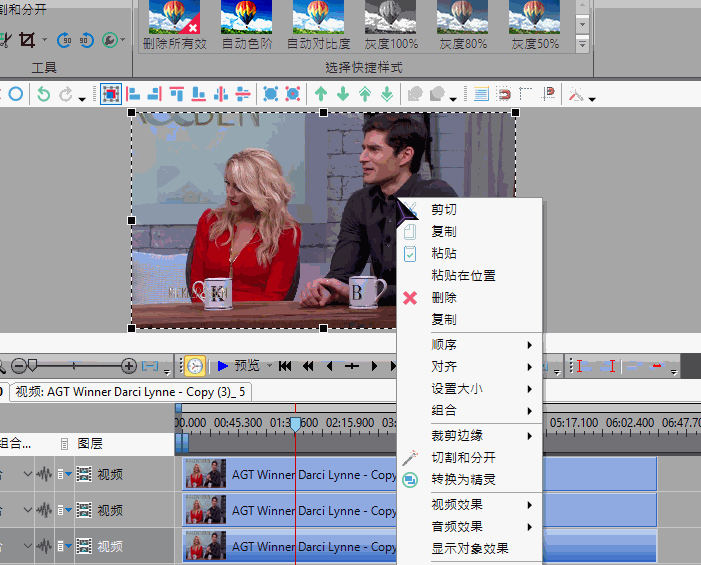Click the blue-red fit size icon
701x565 pixels.
pos(293,94)
